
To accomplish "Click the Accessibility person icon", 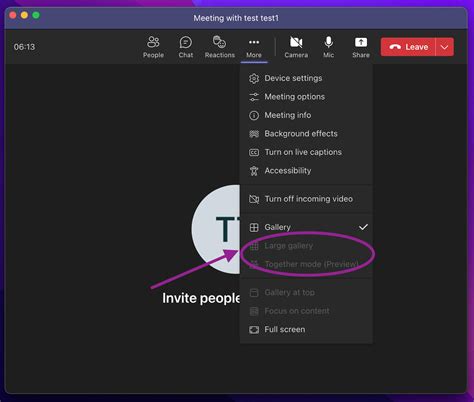I will coord(254,171).
